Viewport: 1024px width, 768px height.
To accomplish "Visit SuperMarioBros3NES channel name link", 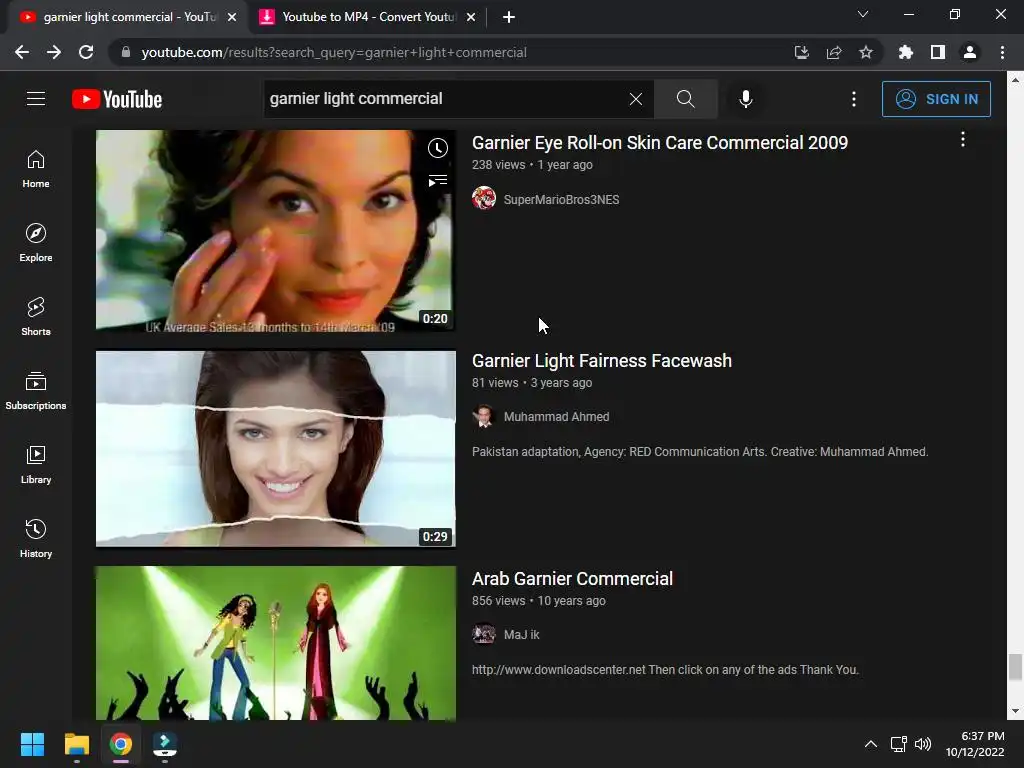I will coord(561,200).
